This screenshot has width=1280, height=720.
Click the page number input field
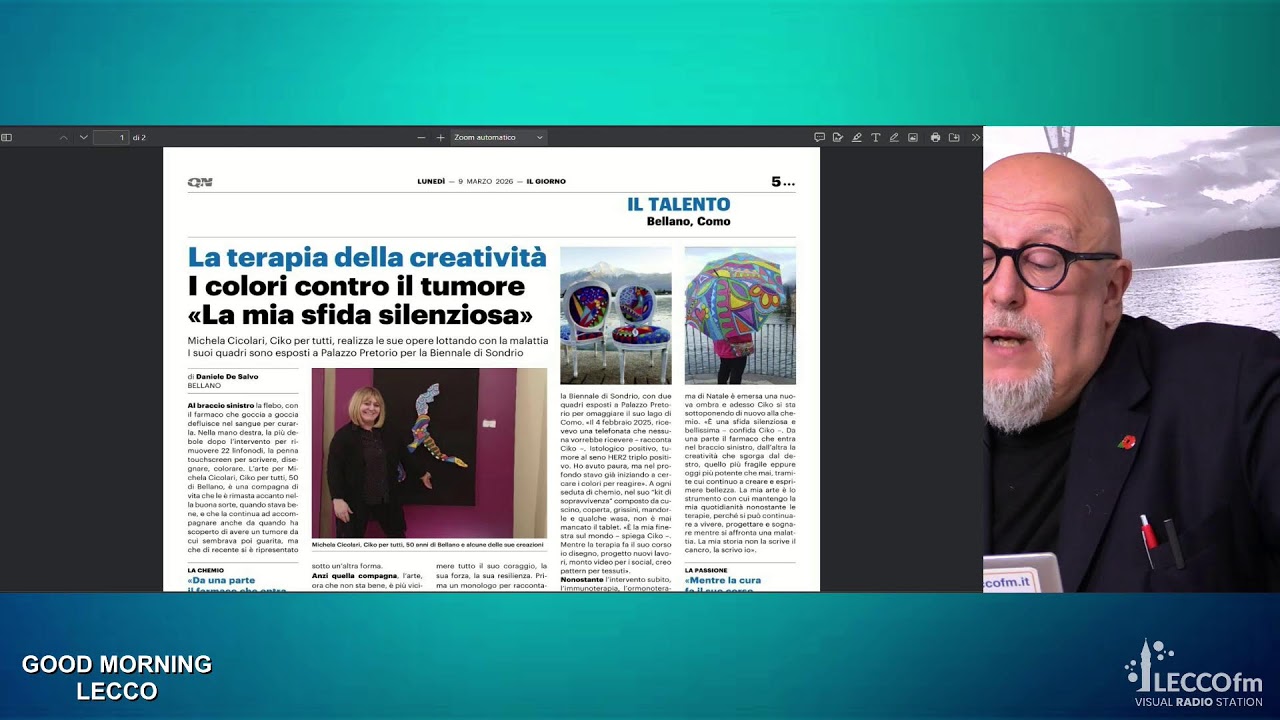click(x=111, y=137)
